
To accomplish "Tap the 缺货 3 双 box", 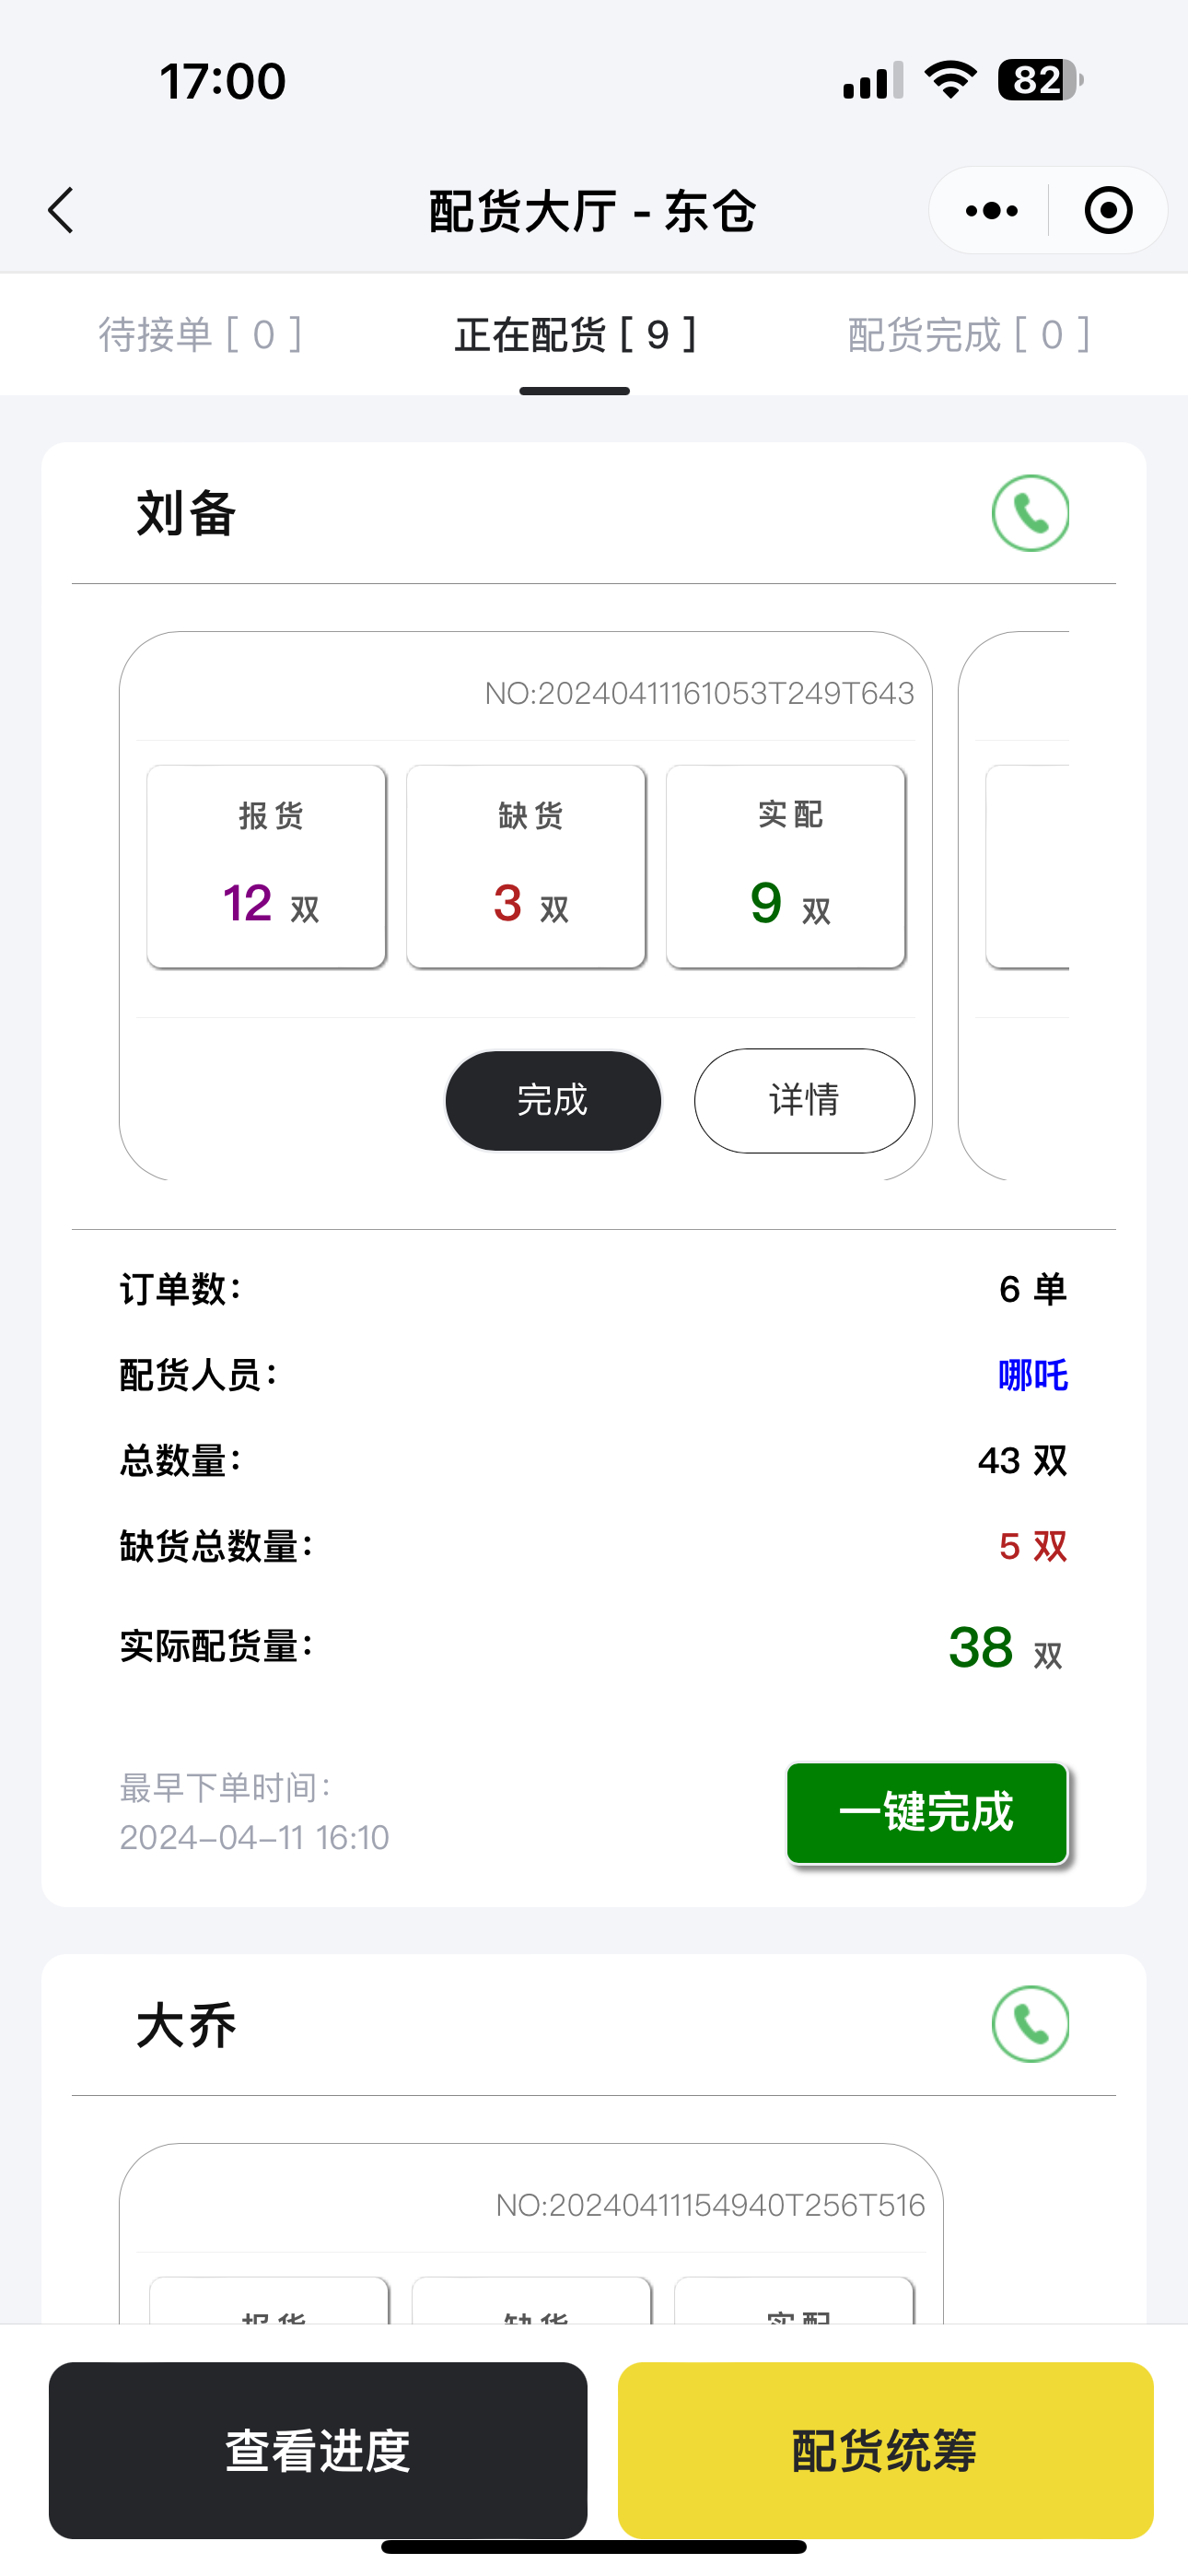I will click(527, 866).
